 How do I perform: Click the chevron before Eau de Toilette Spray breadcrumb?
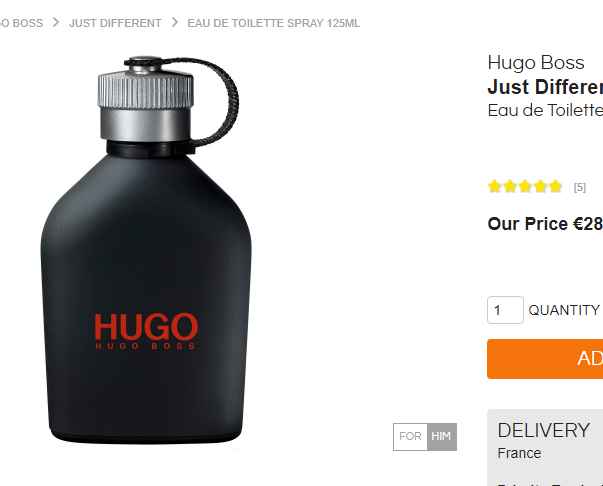click(x=175, y=22)
